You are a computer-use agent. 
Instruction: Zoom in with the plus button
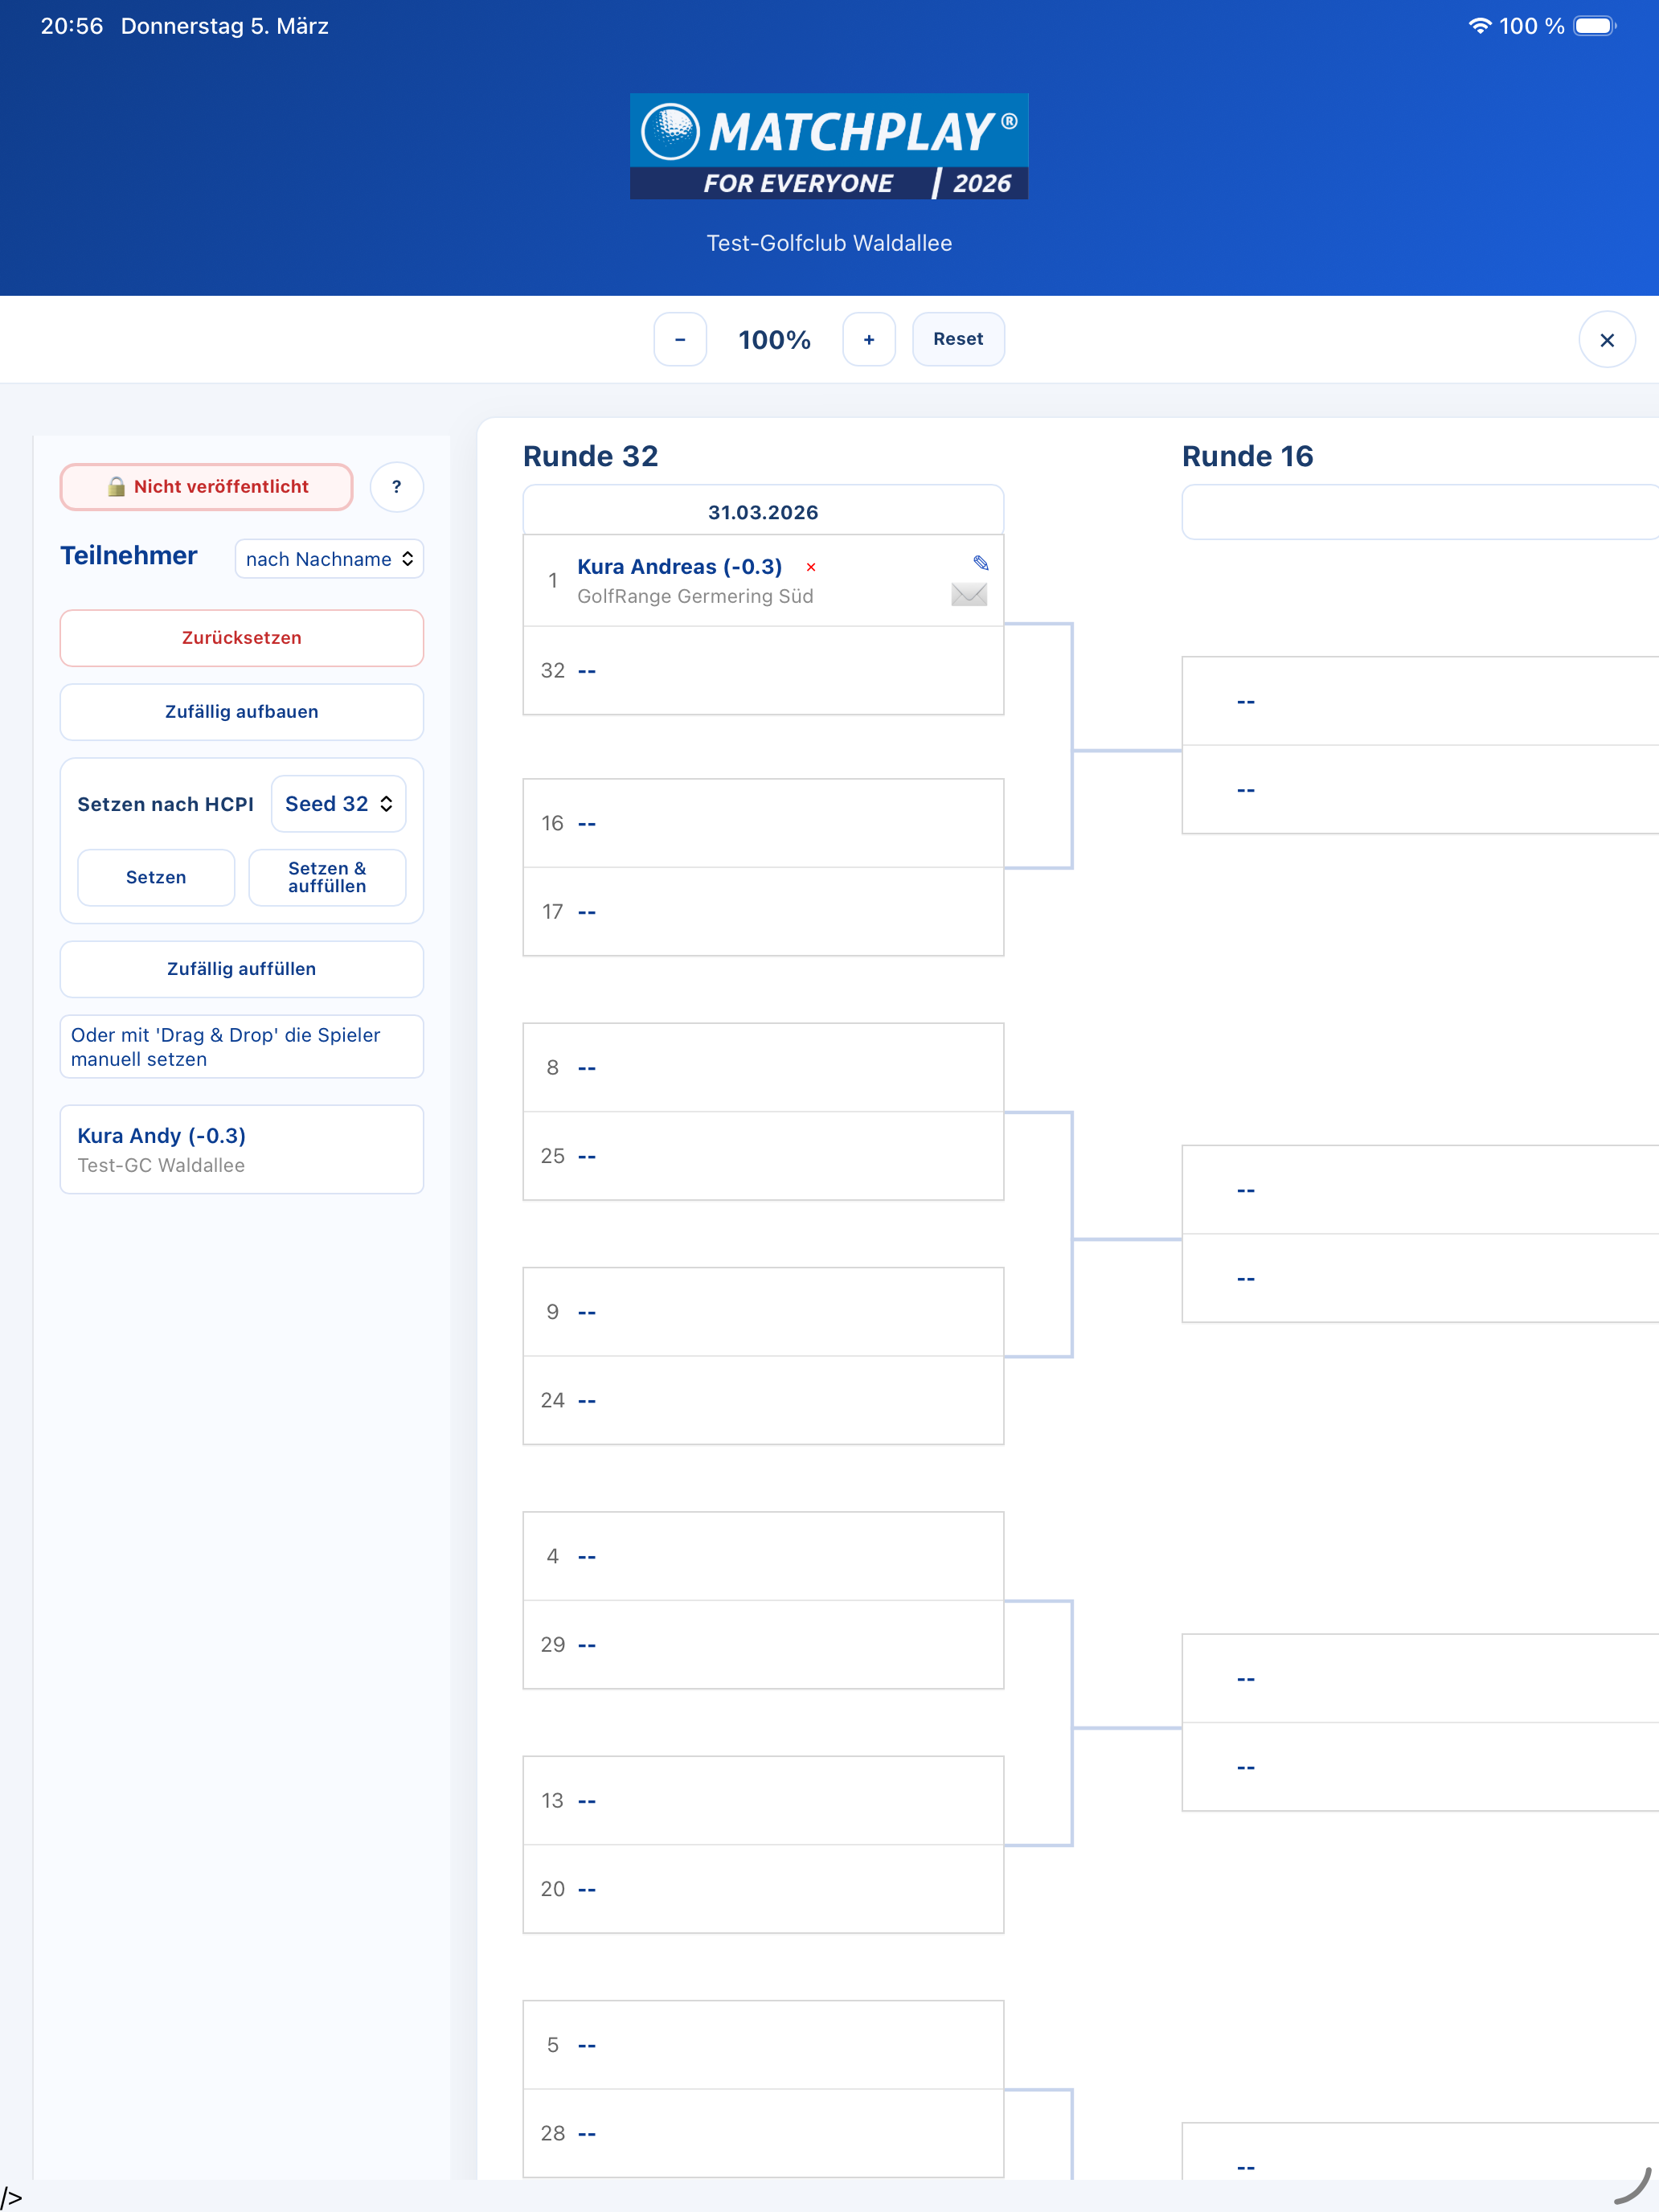point(869,340)
